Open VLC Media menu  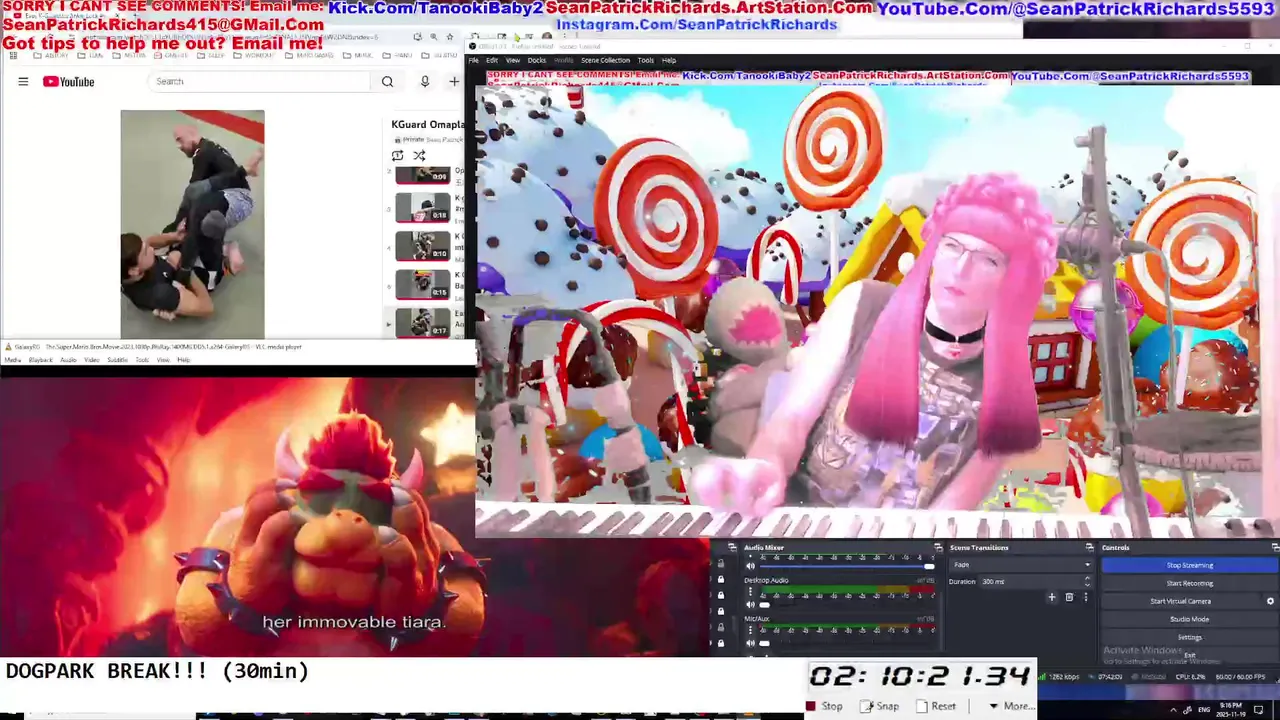point(12,360)
